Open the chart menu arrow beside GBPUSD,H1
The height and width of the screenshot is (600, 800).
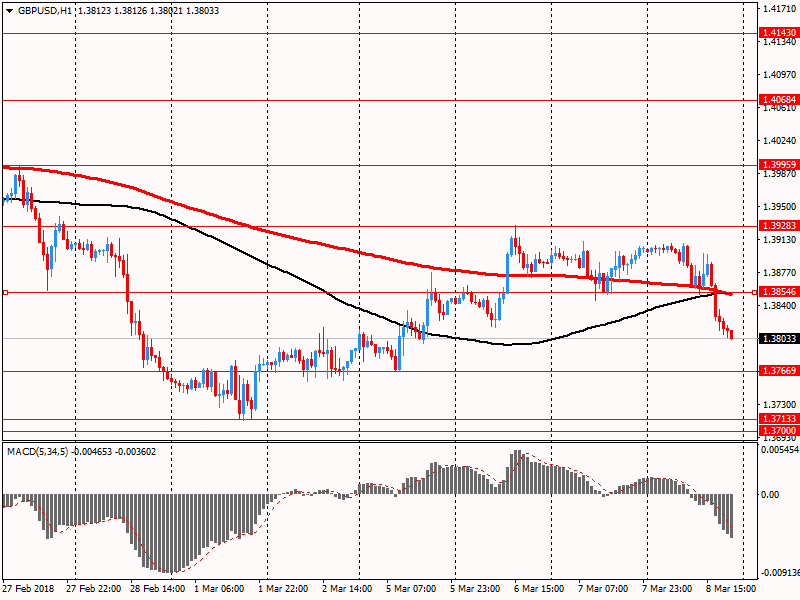(x=9, y=11)
